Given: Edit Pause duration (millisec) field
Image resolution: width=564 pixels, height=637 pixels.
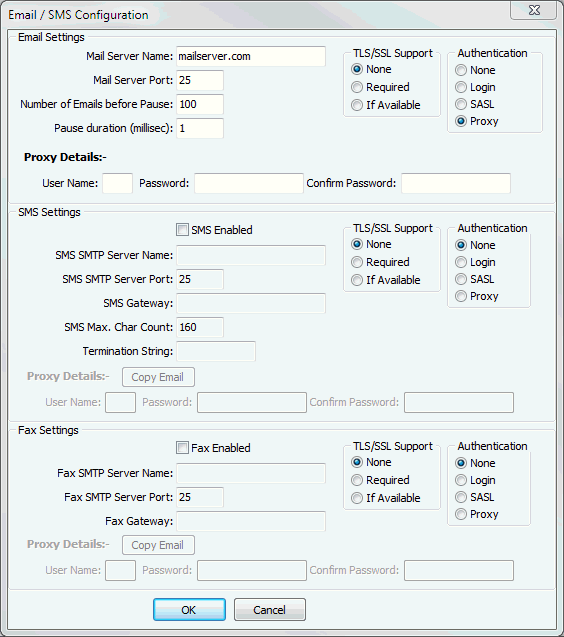Looking at the screenshot, I should (x=200, y=128).
